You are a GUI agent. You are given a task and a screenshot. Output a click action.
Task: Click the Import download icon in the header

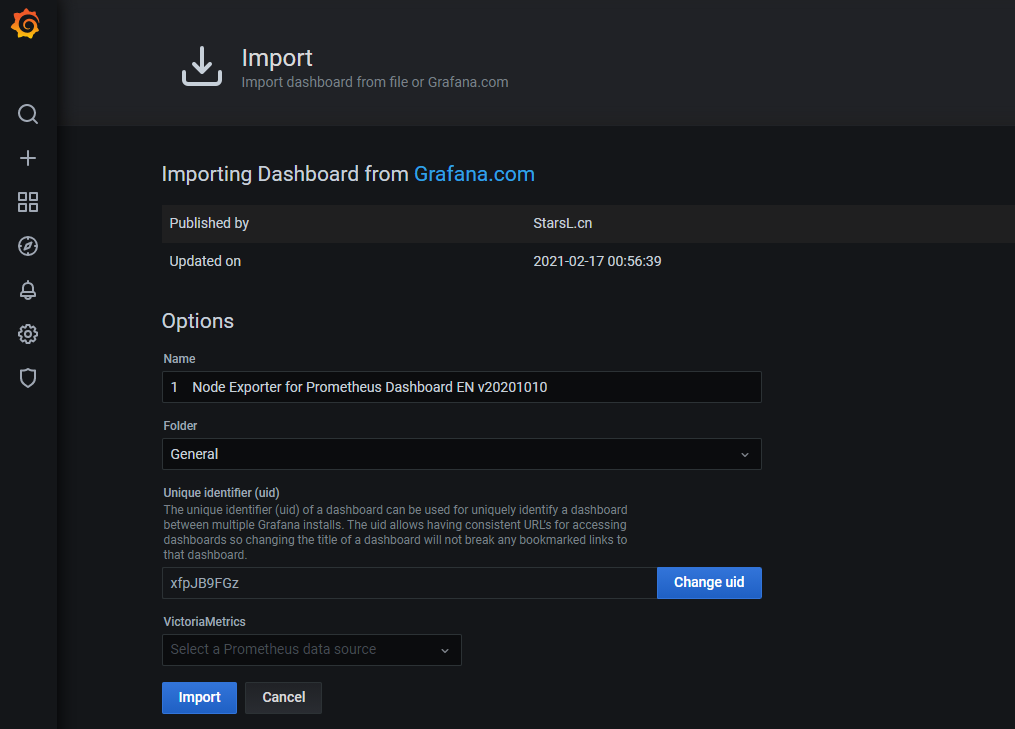click(x=202, y=66)
